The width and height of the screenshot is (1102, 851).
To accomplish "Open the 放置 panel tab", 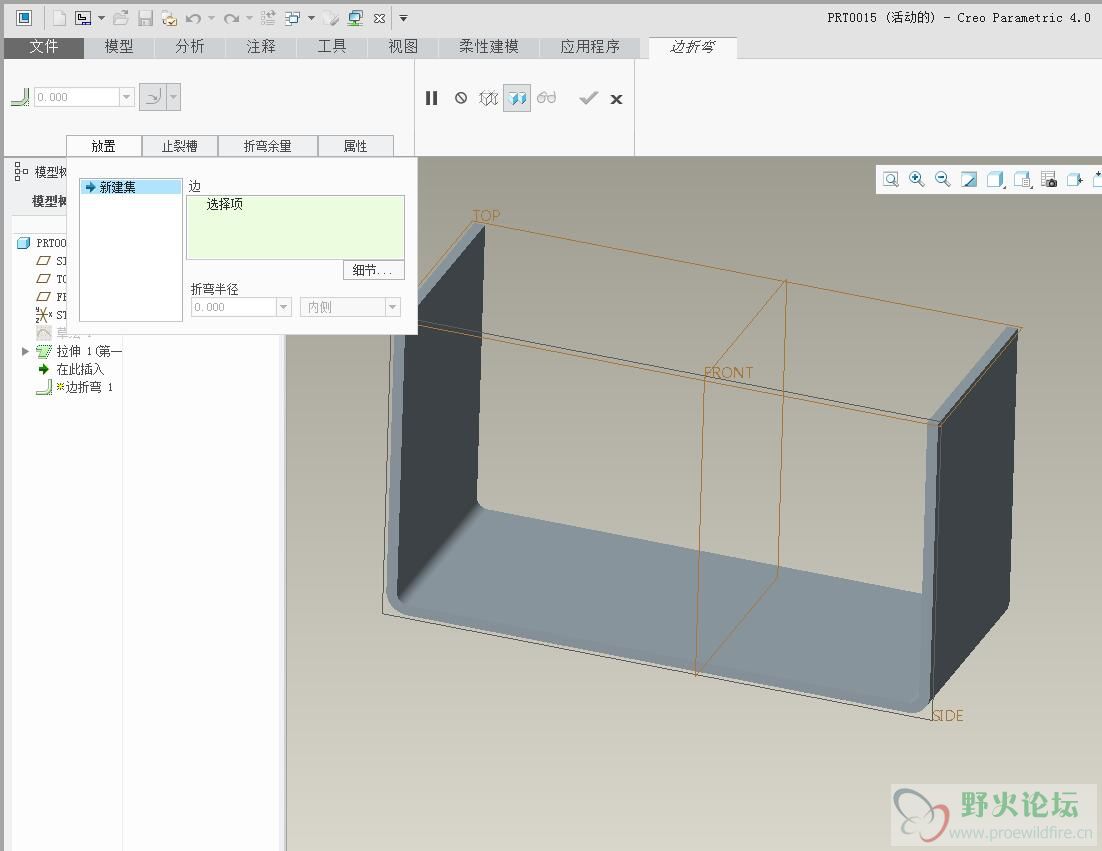I will [103, 146].
